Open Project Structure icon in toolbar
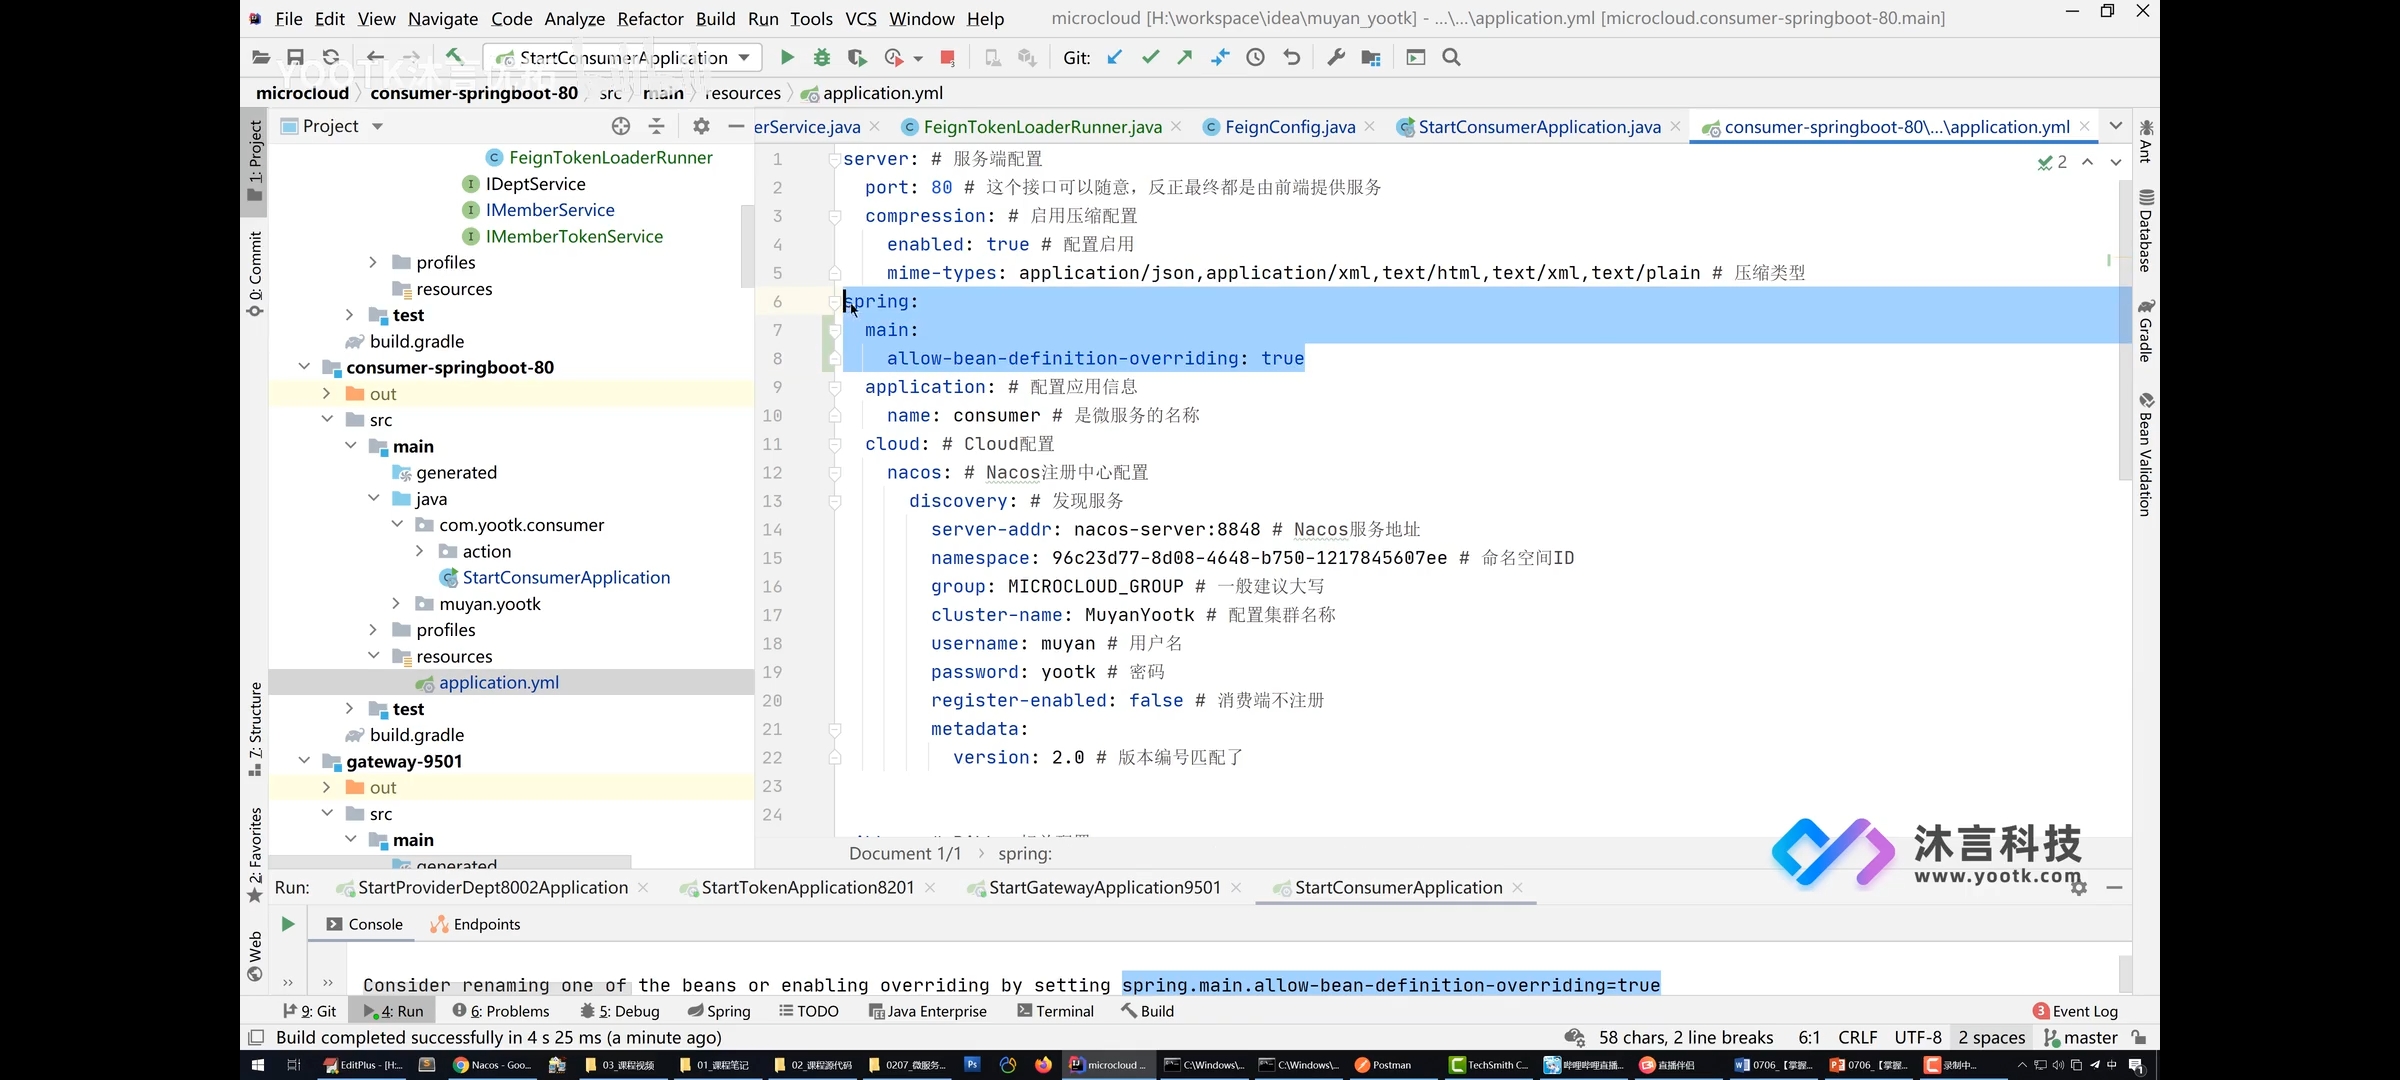The width and height of the screenshot is (2400, 1080). [x=1371, y=58]
